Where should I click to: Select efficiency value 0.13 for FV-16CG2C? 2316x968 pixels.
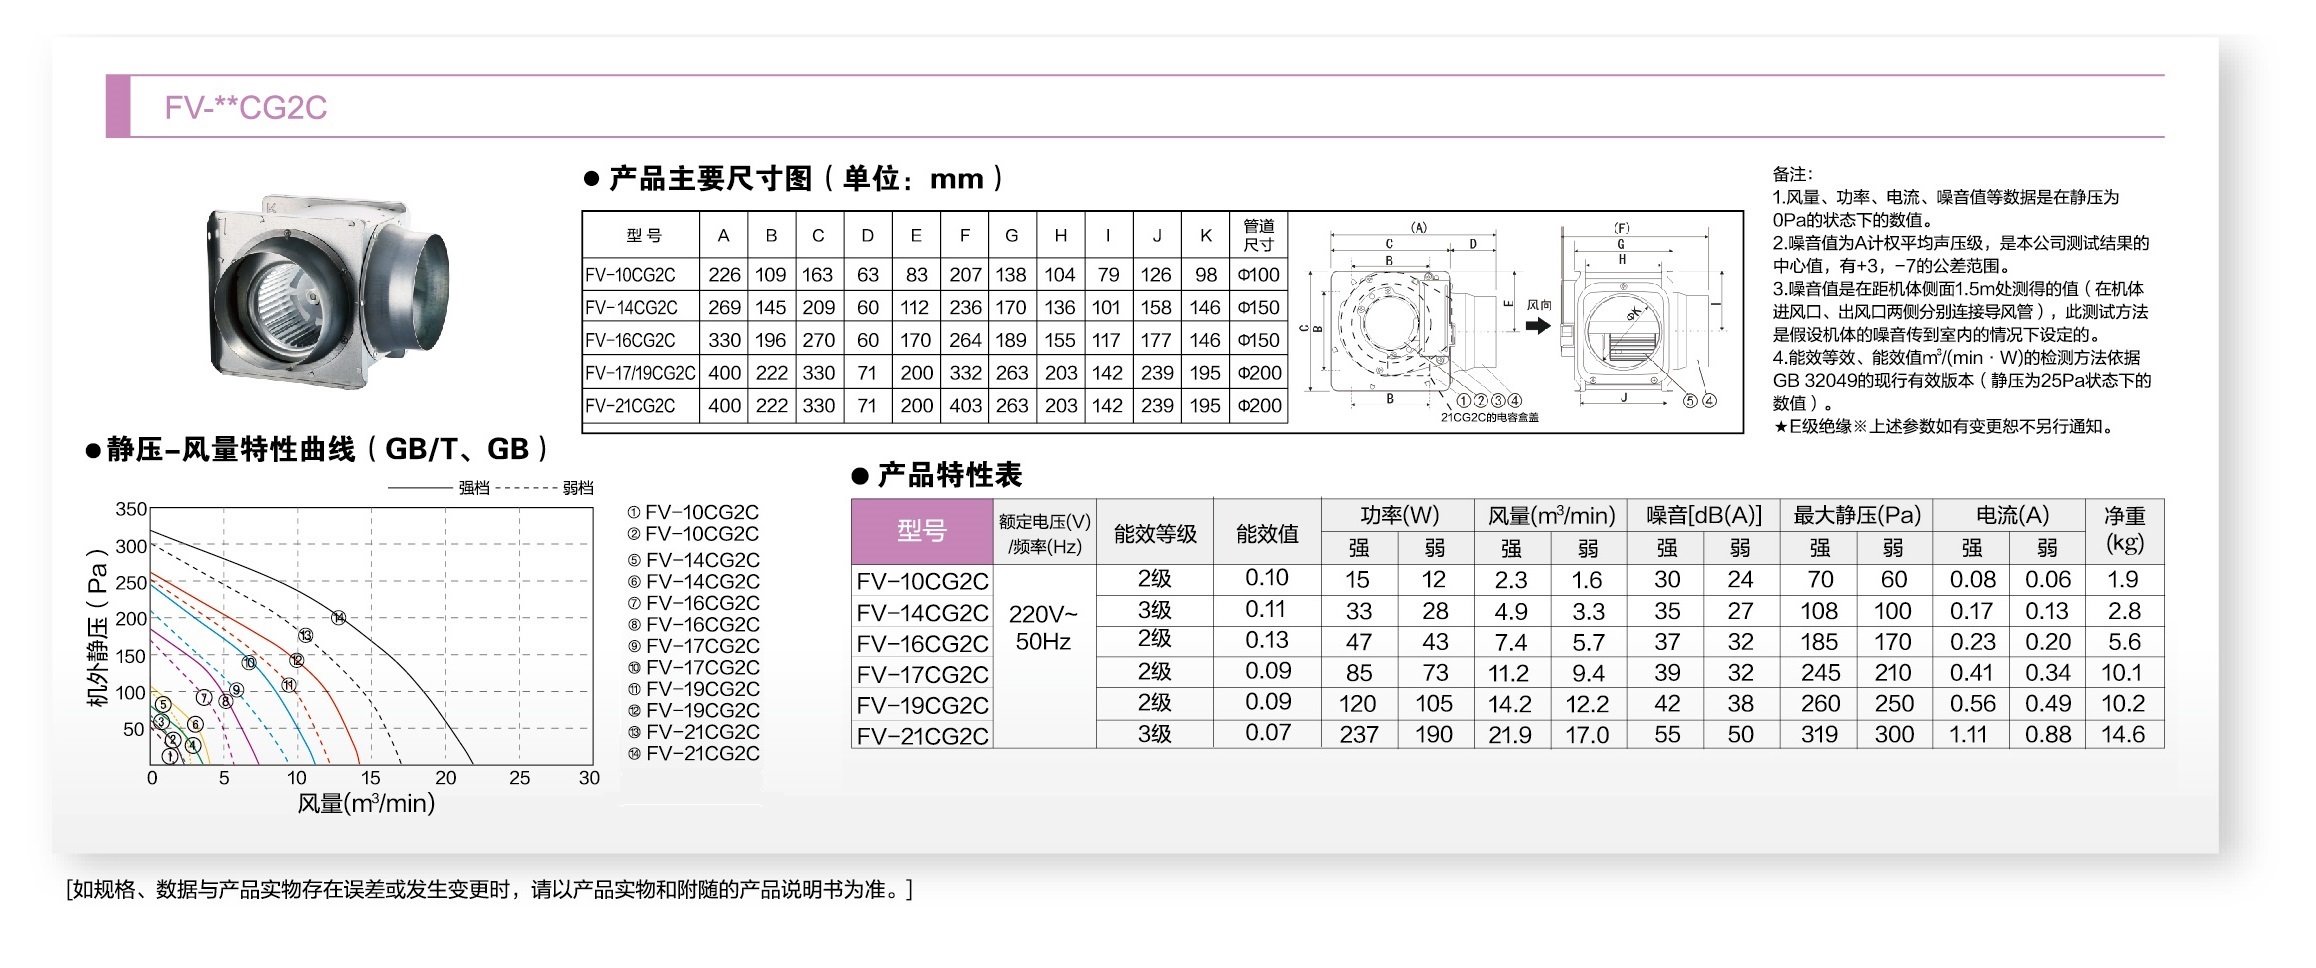coord(1267,640)
